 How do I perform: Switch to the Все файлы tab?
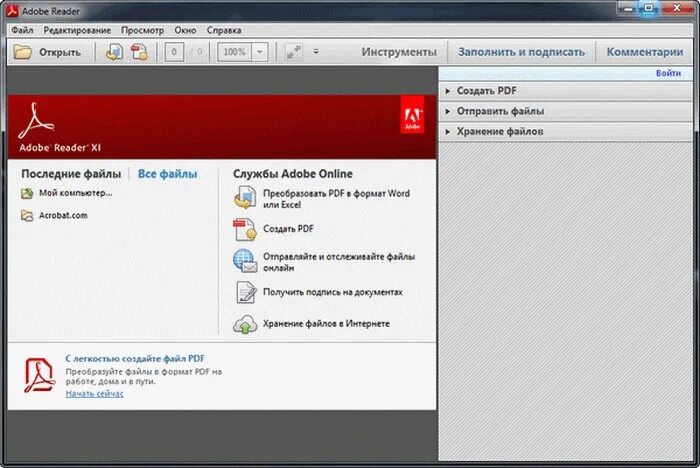[x=167, y=174]
